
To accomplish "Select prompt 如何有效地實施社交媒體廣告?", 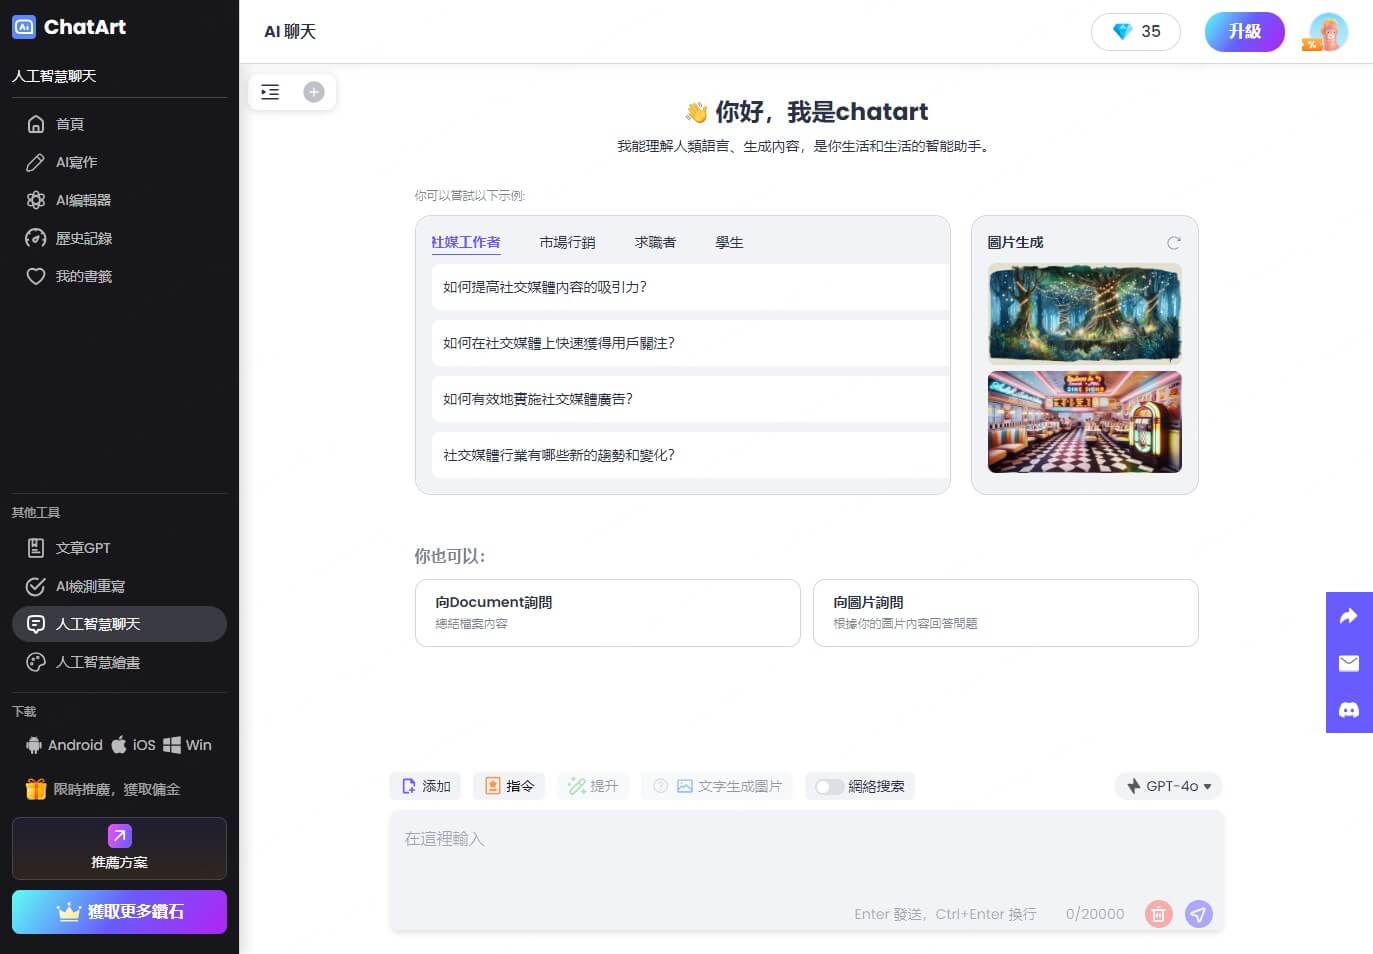I will click(690, 399).
